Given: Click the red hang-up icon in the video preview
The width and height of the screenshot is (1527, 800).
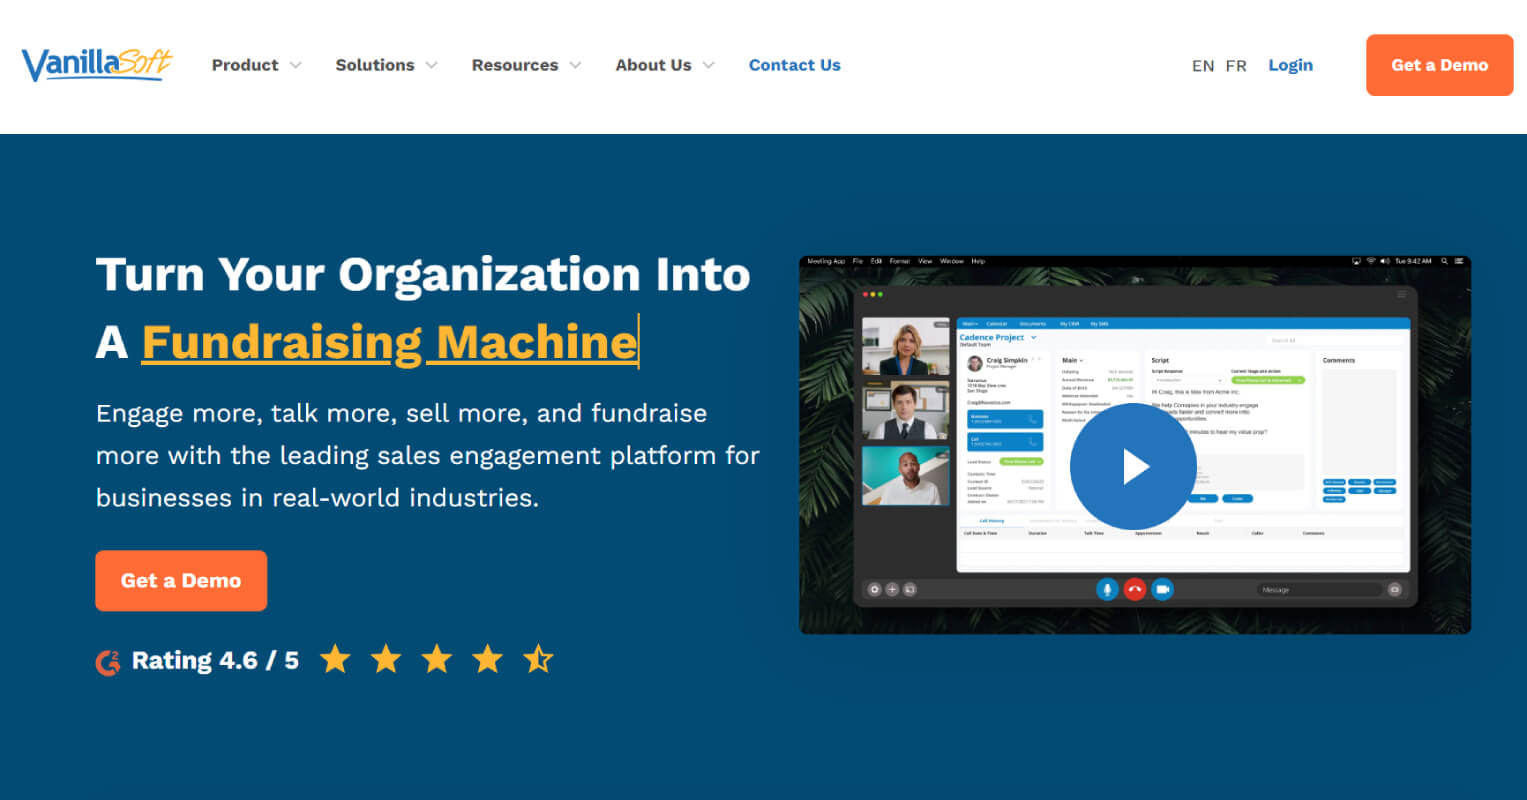Looking at the screenshot, I should click(1135, 589).
